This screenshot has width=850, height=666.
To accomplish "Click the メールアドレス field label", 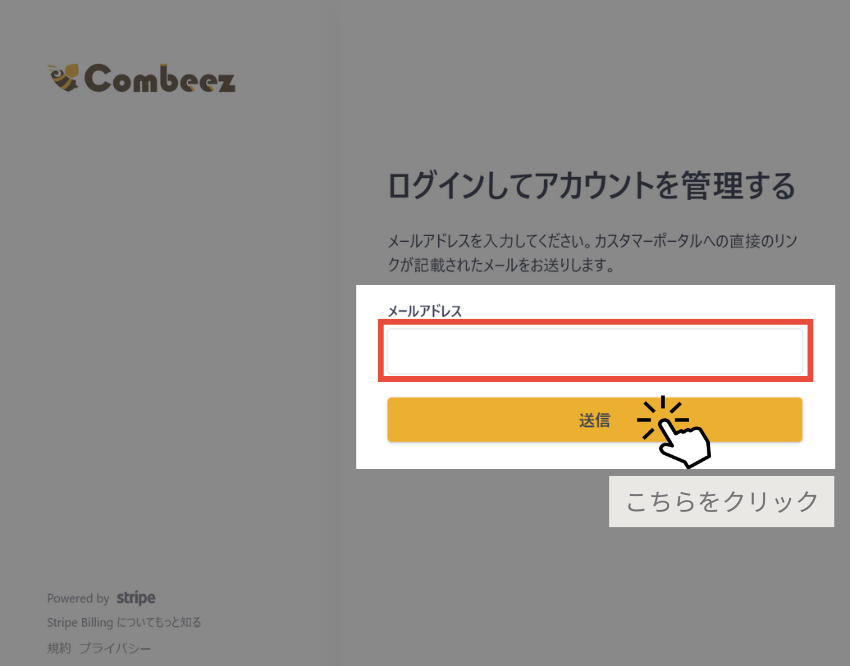I will [x=424, y=311].
